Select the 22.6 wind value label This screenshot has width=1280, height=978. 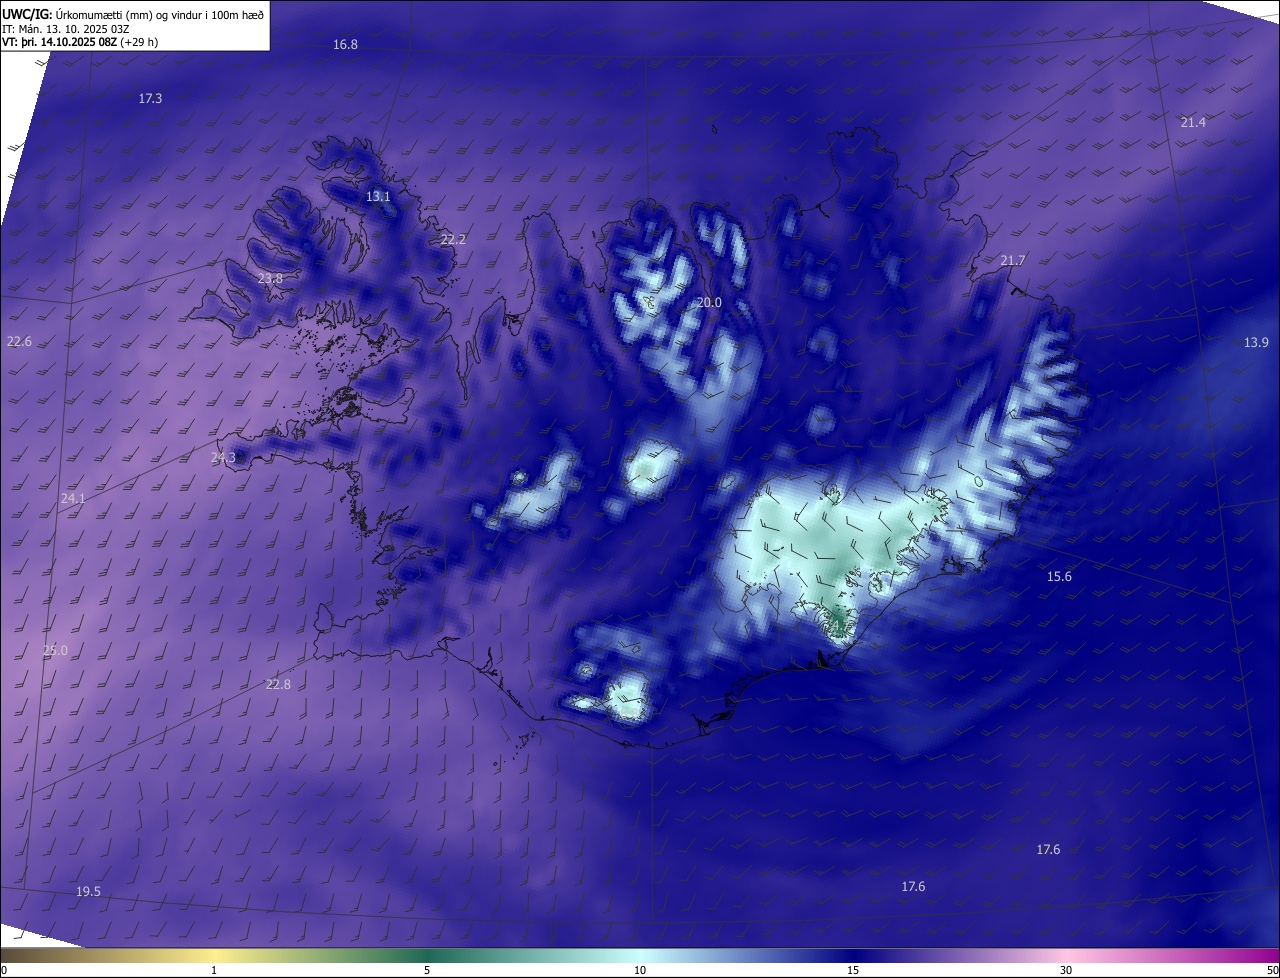(x=19, y=342)
